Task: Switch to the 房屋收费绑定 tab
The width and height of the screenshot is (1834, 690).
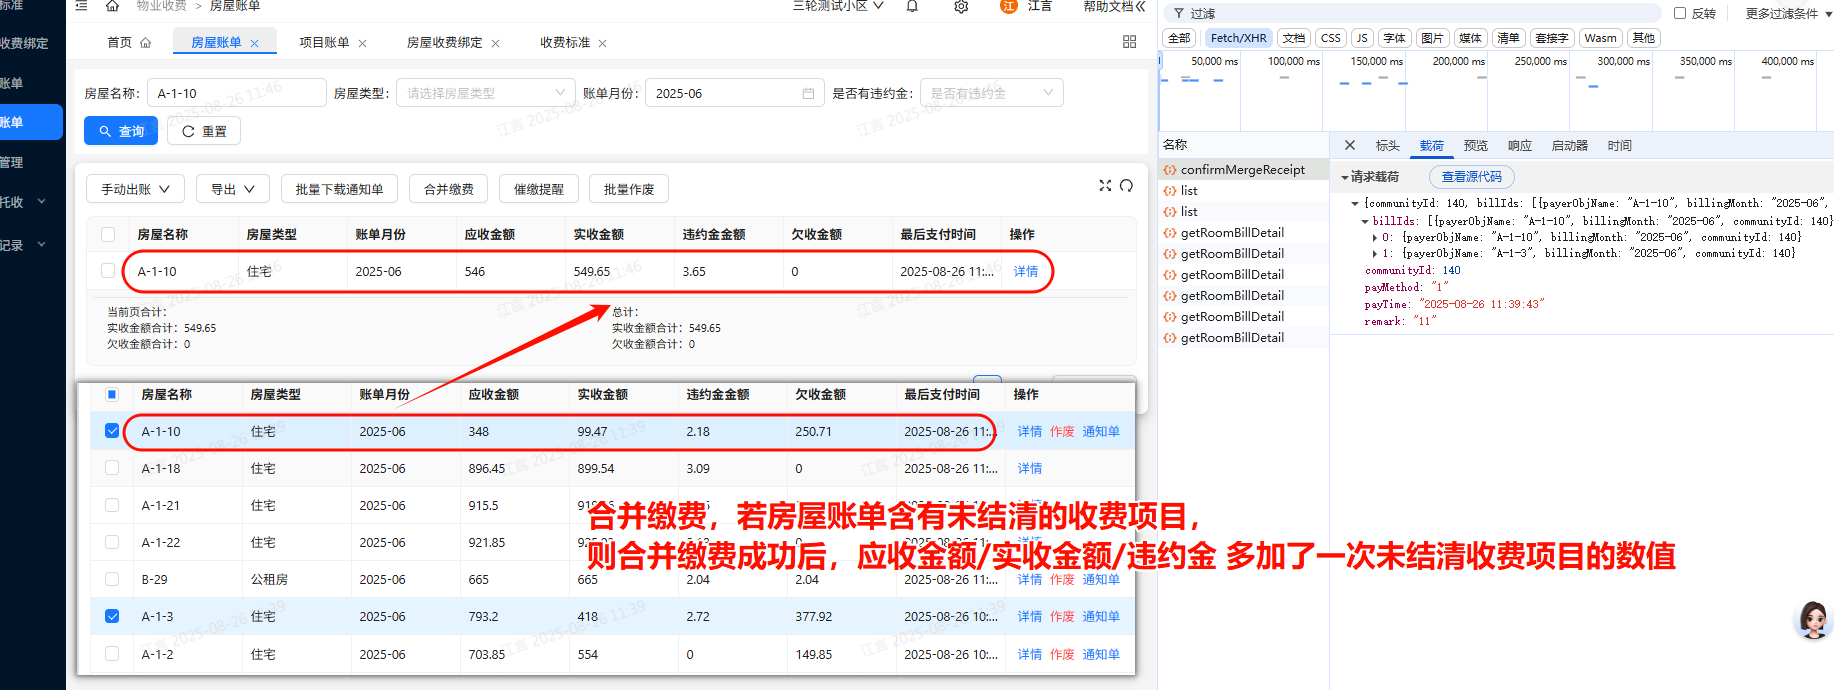Action: pyautogui.click(x=444, y=43)
